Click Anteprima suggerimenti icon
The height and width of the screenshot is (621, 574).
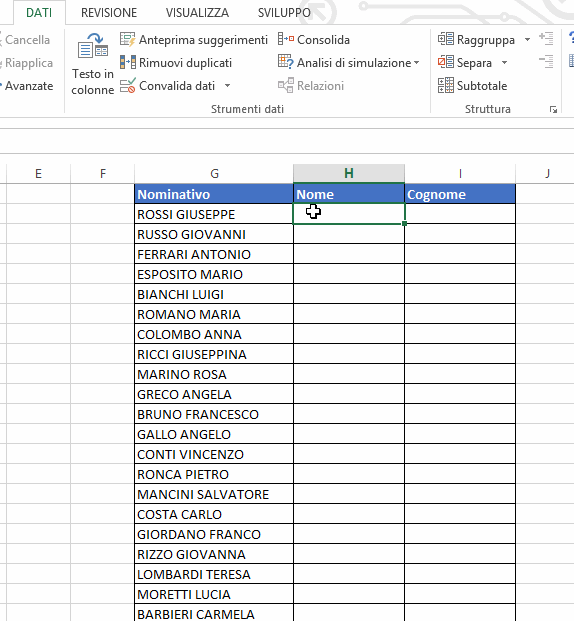(127, 40)
